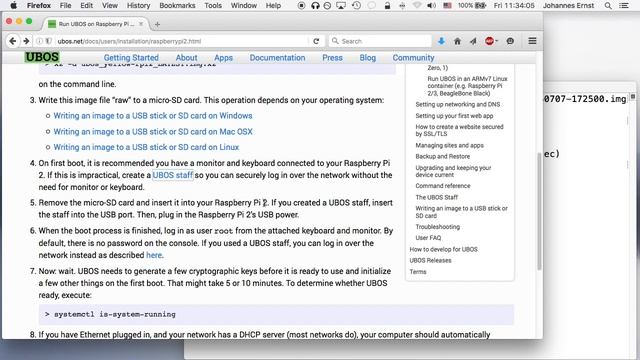The height and width of the screenshot is (360, 640).
Task: Click the chat bubble toolbar icon
Action: tap(510, 41)
